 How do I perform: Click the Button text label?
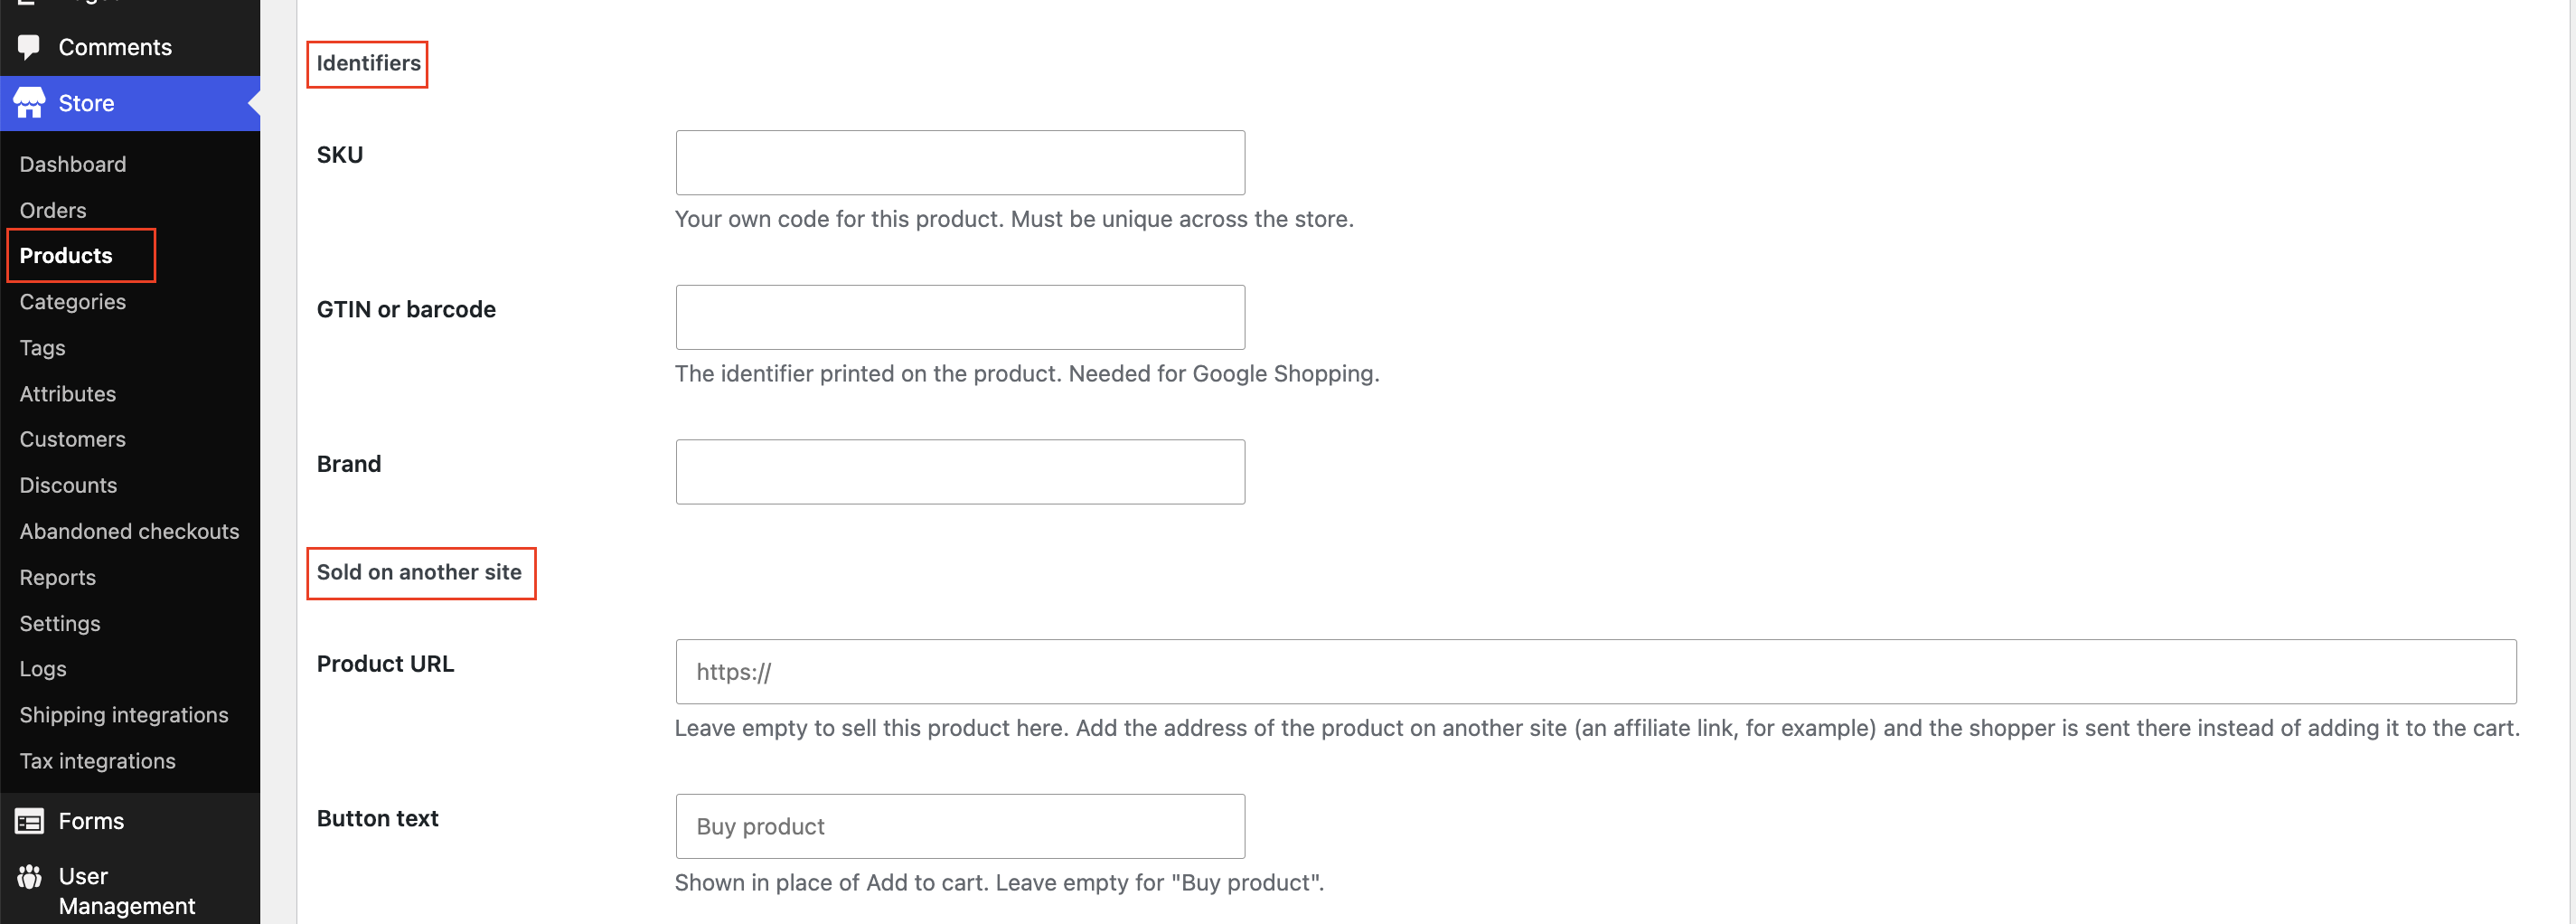[377, 819]
